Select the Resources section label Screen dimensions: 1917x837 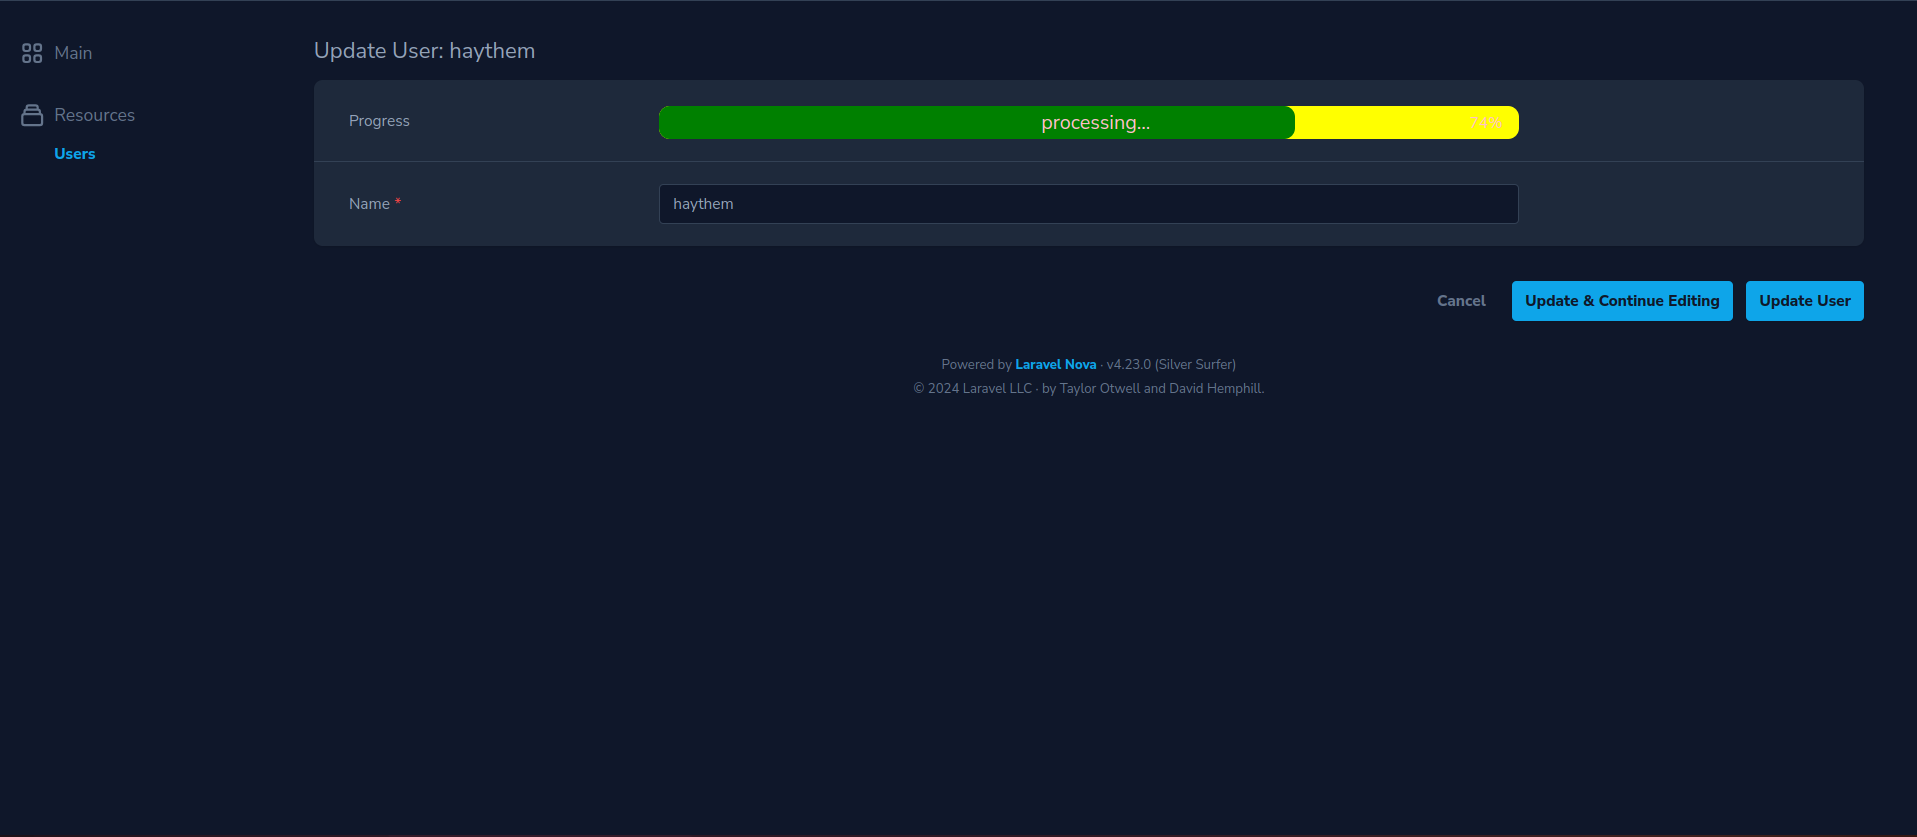(x=94, y=115)
